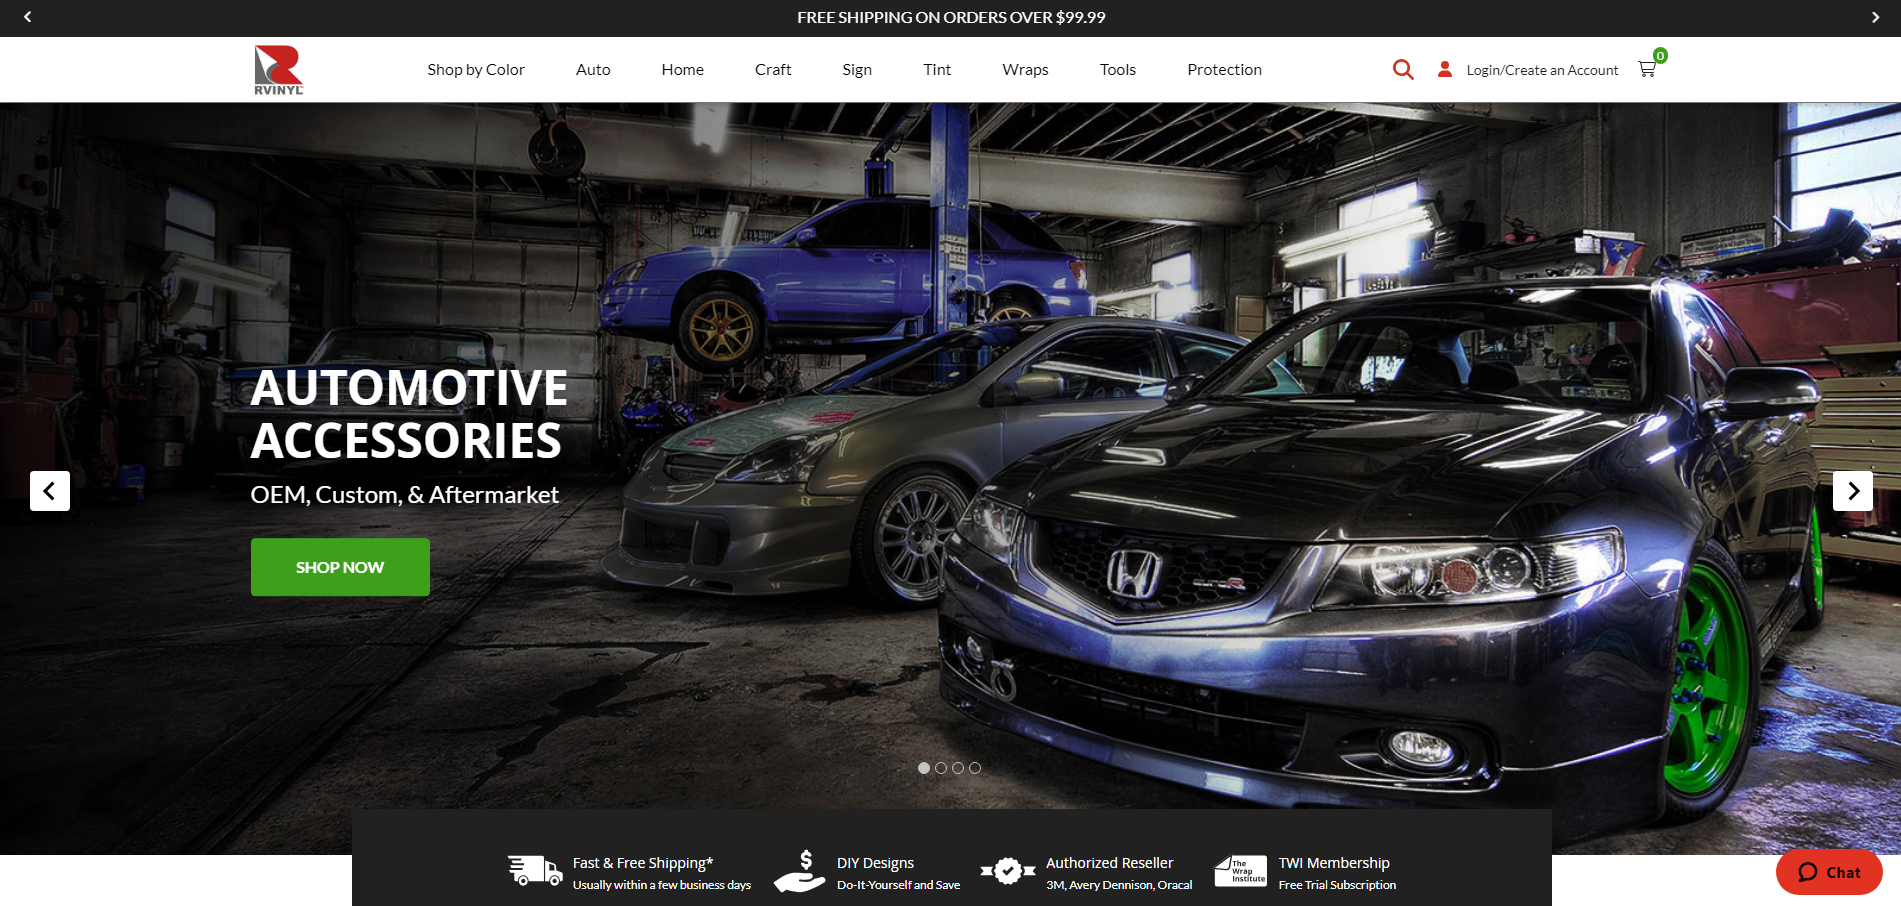Click the DIY Designs hand-dollar icon
1901x906 pixels.
pyautogui.click(x=800, y=871)
